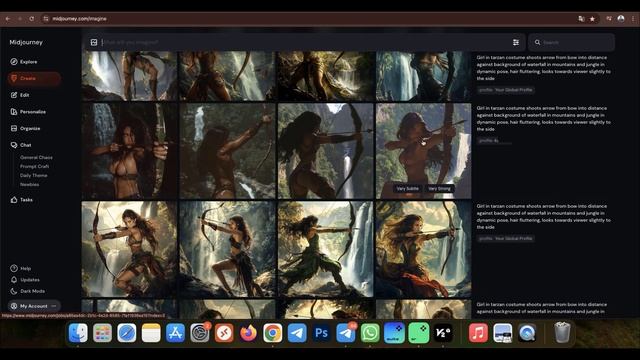Open the My Account menu
640x360 pixels.
coord(34,306)
